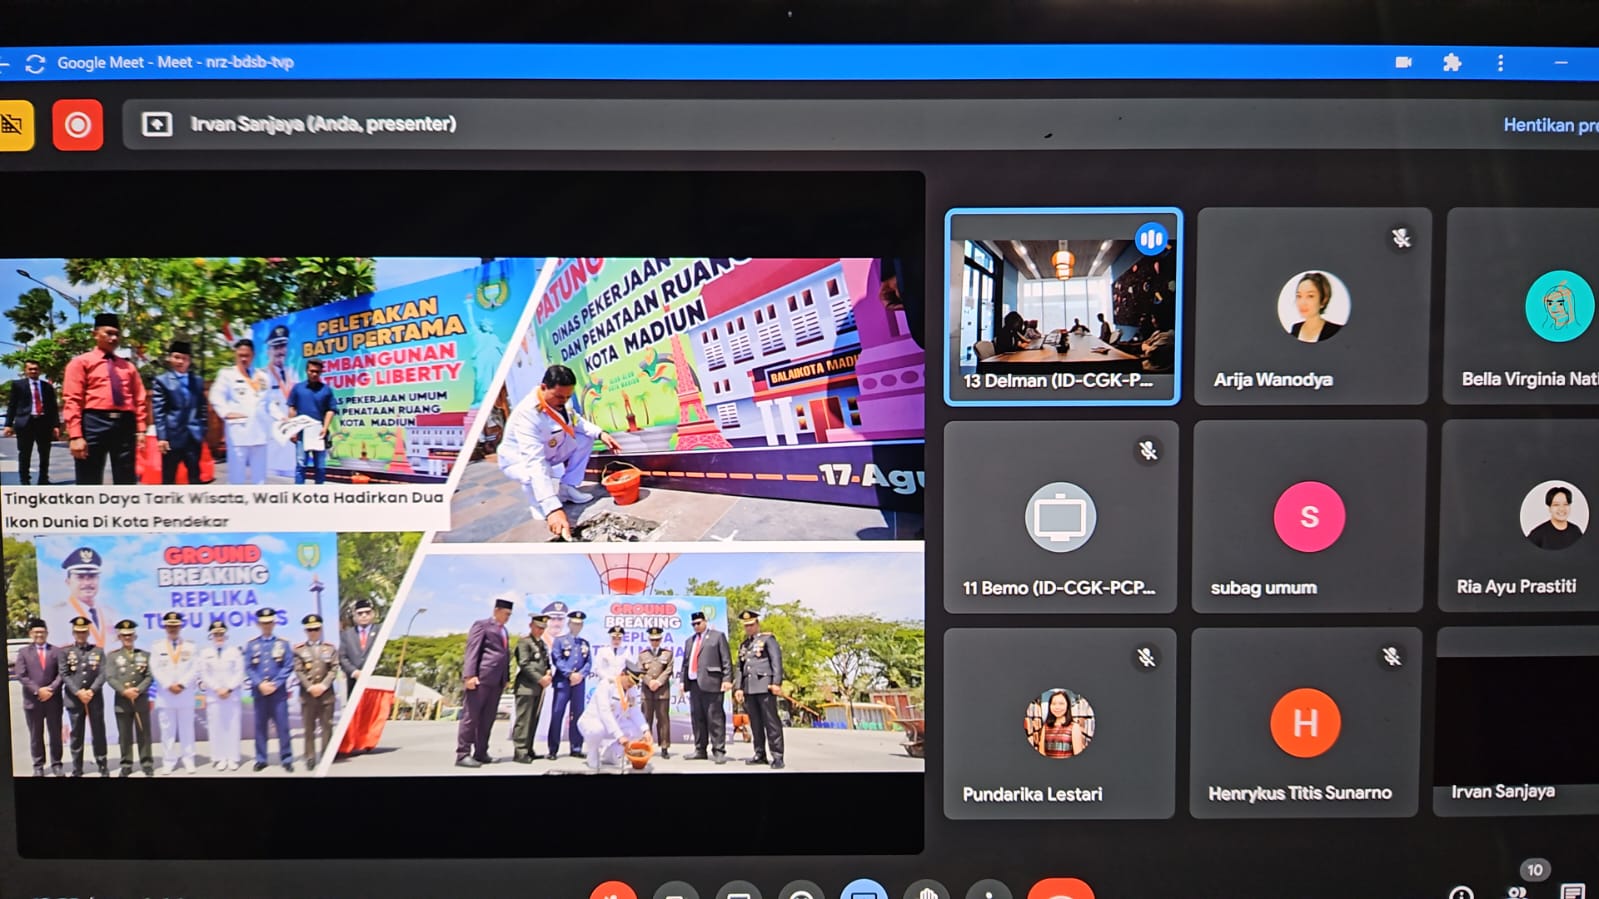1599x899 pixels.
Task: Toggle the blue present-screen button
Action: (x=864, y=890)
